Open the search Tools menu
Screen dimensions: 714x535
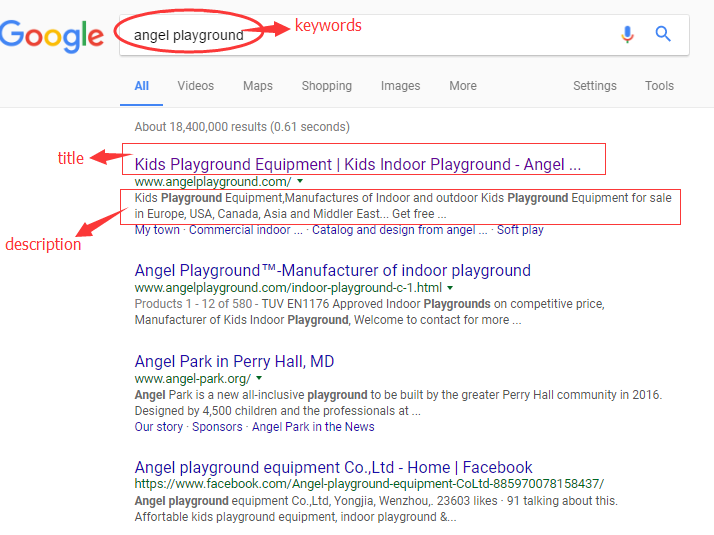click(x=659, y=86)
